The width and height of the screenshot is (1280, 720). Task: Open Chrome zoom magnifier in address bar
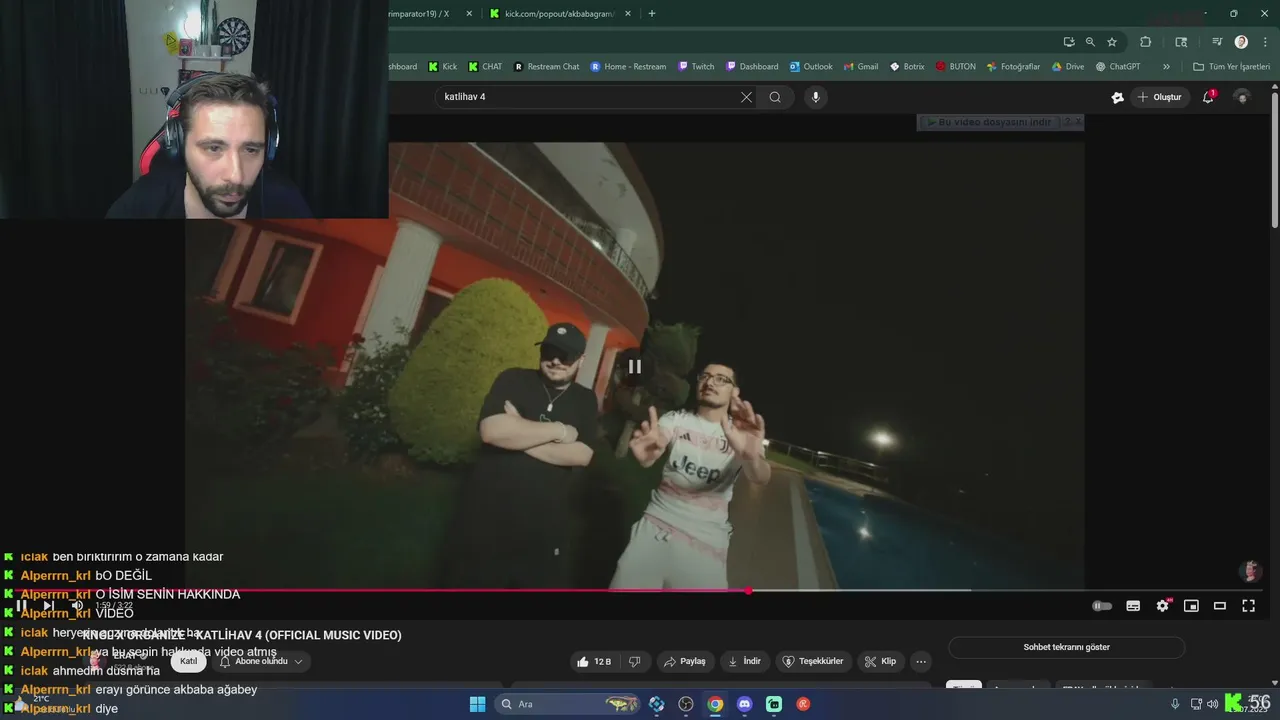1090,42
